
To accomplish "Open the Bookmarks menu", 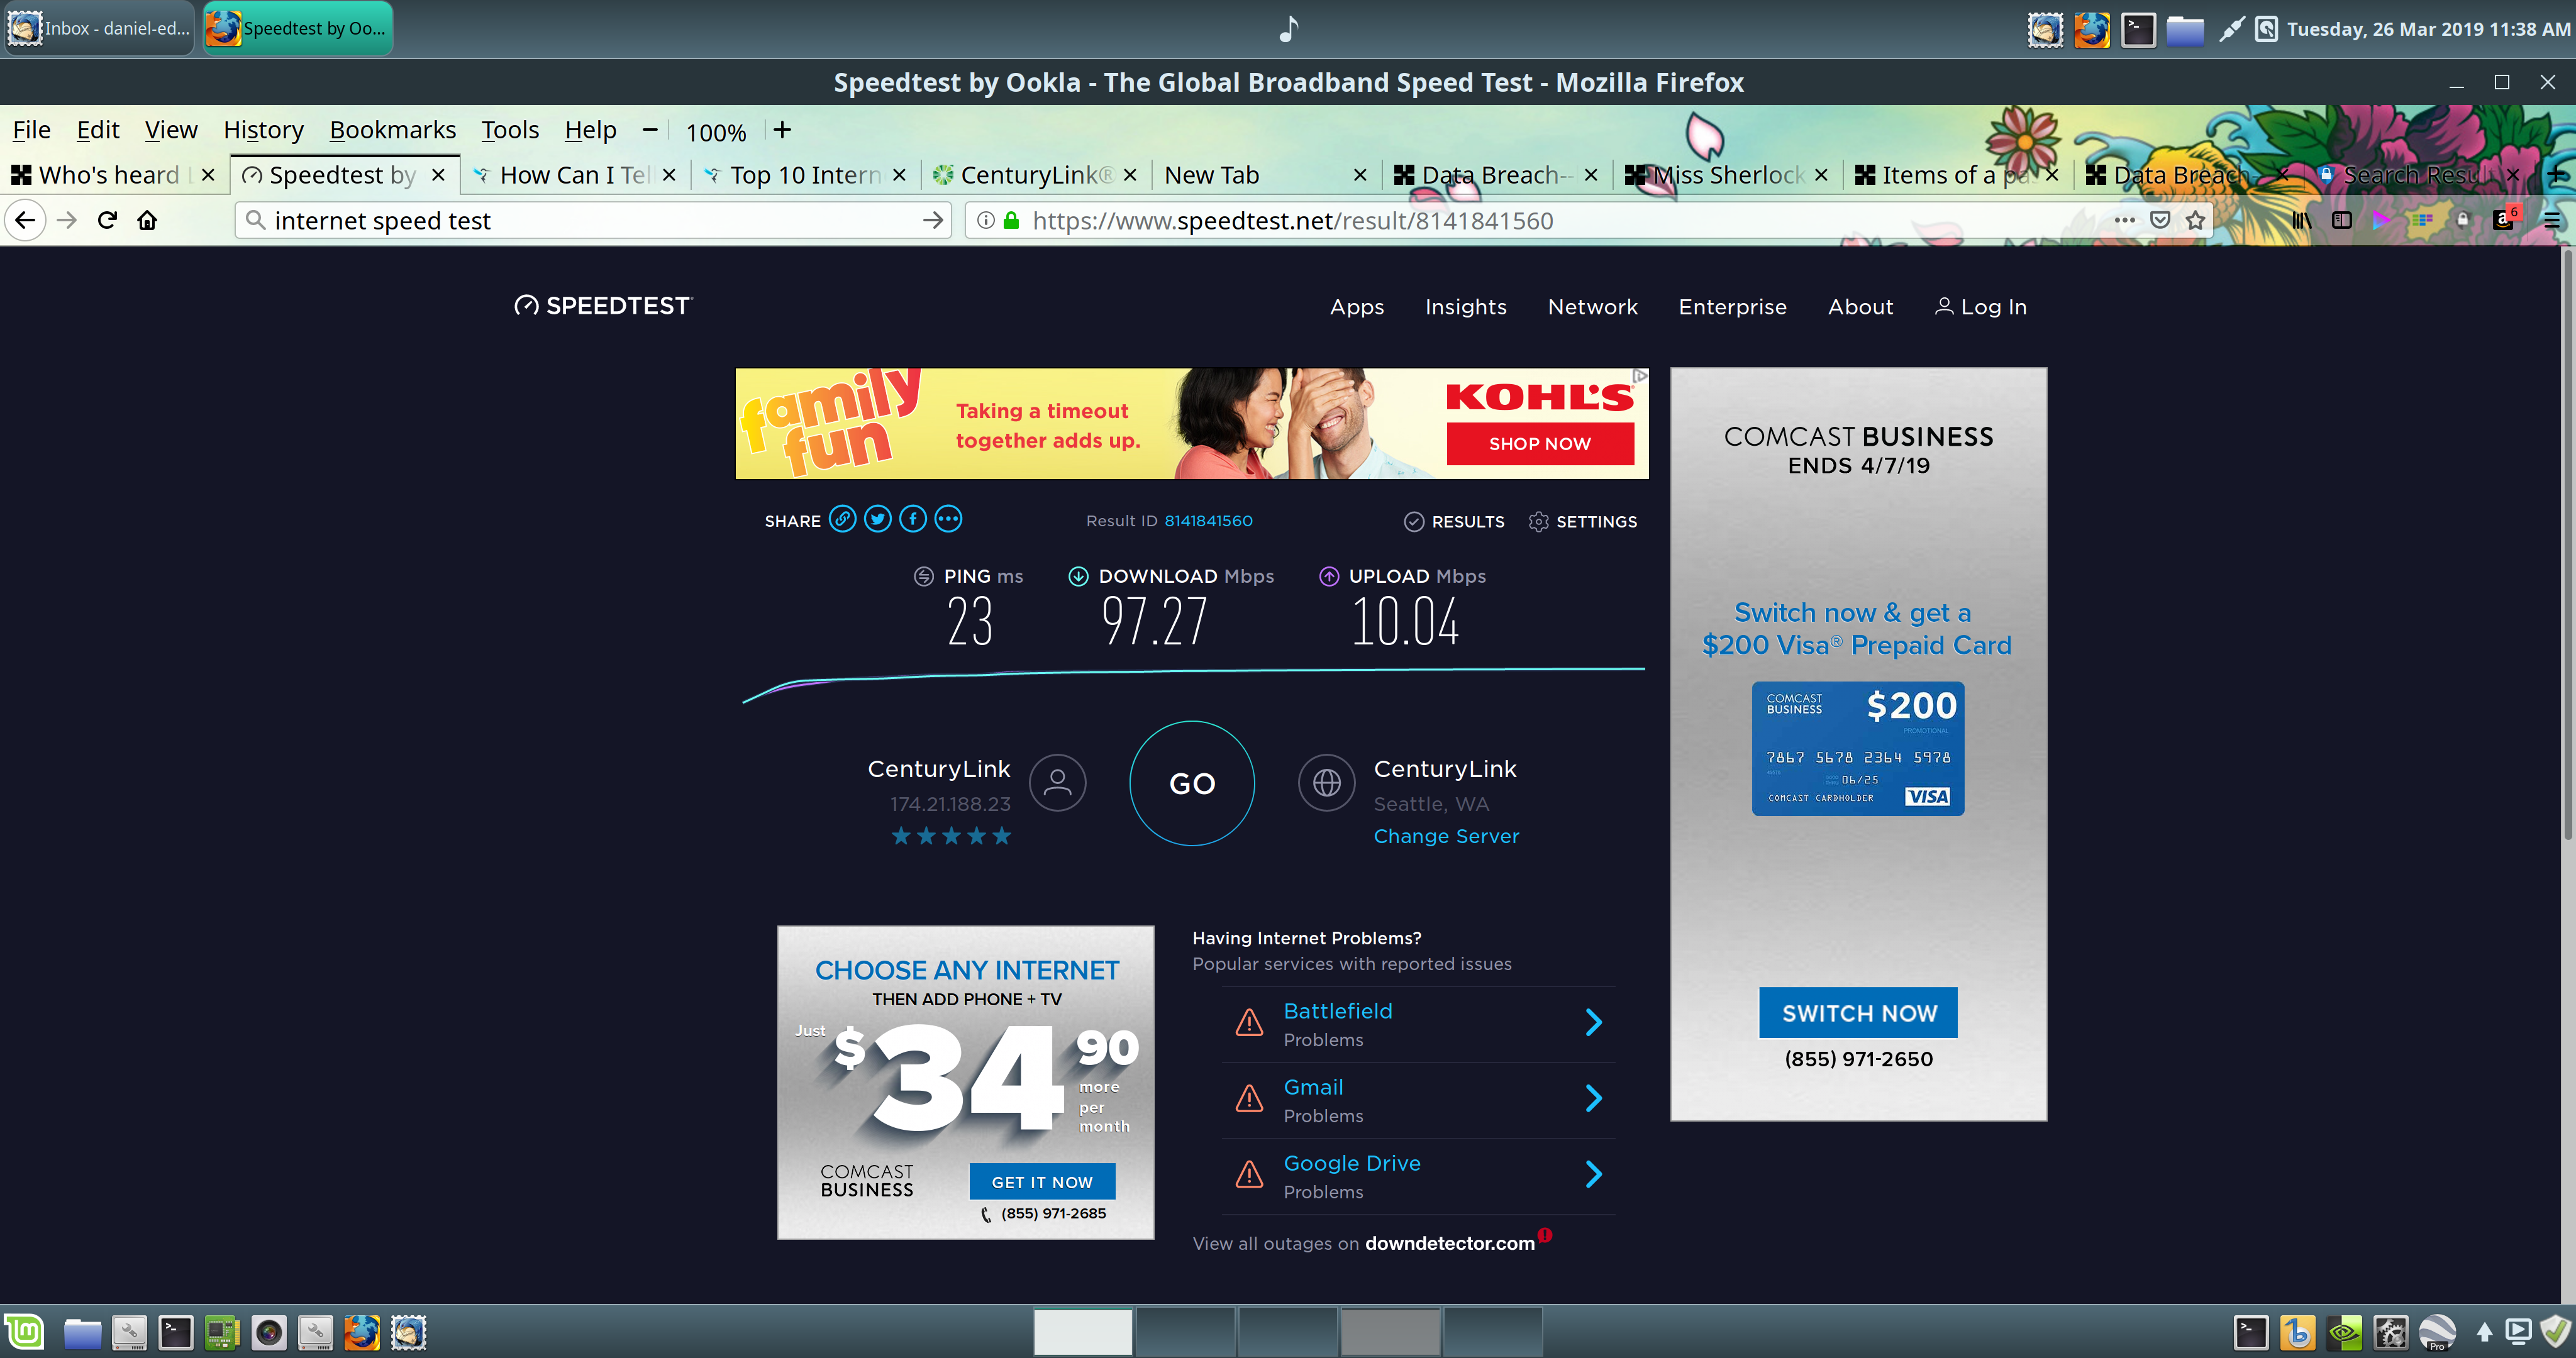I will point(392,130).
